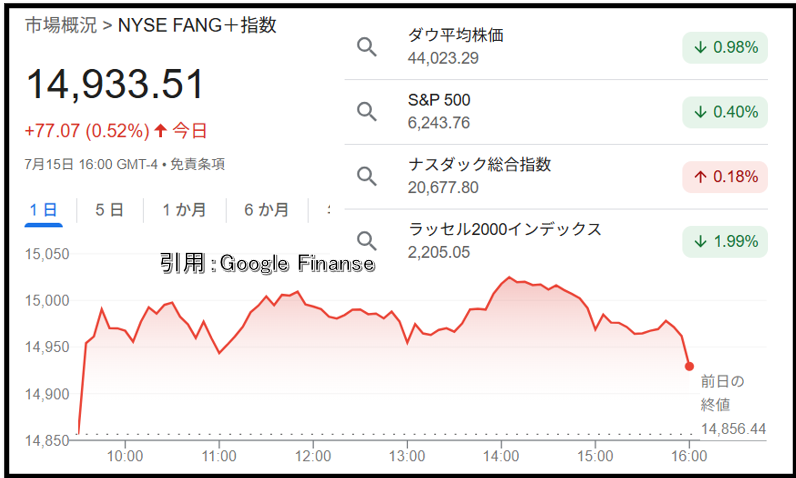Click the search icon beside ナスダック総合指数
This screenshot has height=478, width=796.
pyautogui.click(x=367, y=176)
